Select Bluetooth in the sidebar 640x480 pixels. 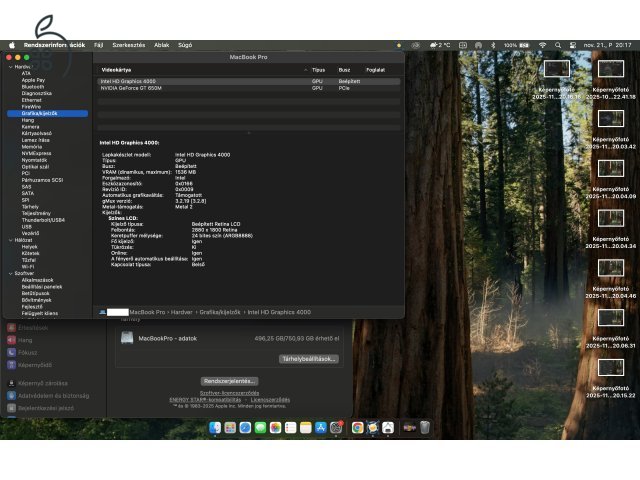click(x=33, y=87)
